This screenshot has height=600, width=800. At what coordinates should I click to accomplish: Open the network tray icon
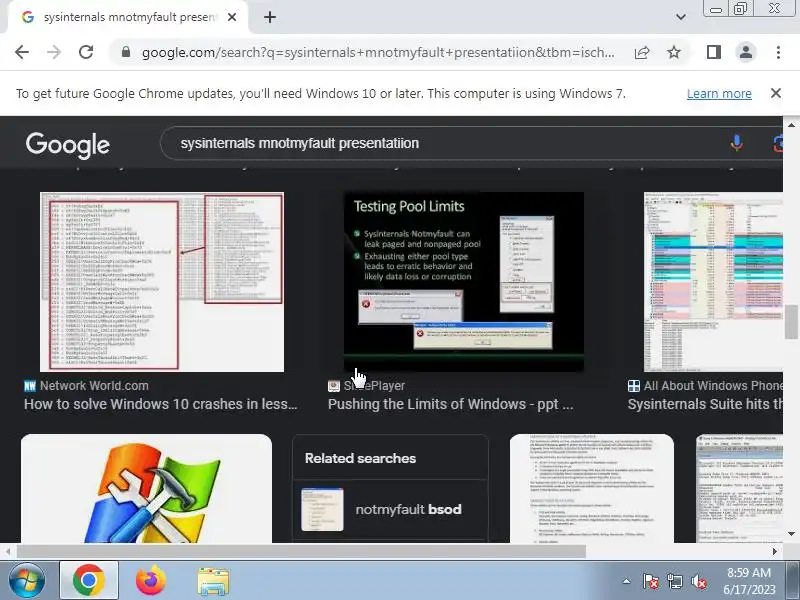point(675,581)
